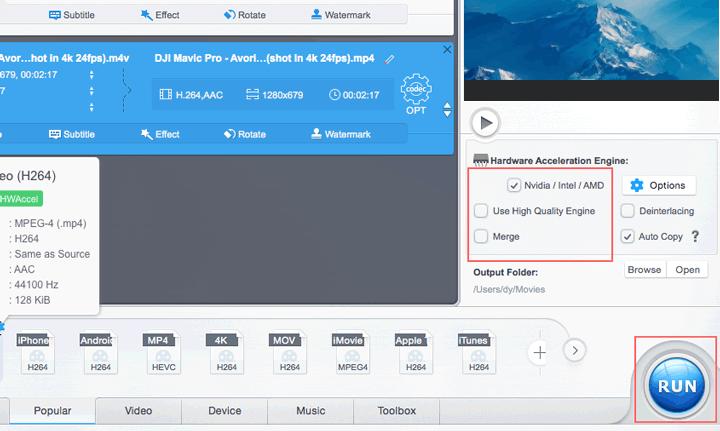Click the blue RUN button
Image resolution: width=720 pixels, height=431 pixels.
[676, 386]
